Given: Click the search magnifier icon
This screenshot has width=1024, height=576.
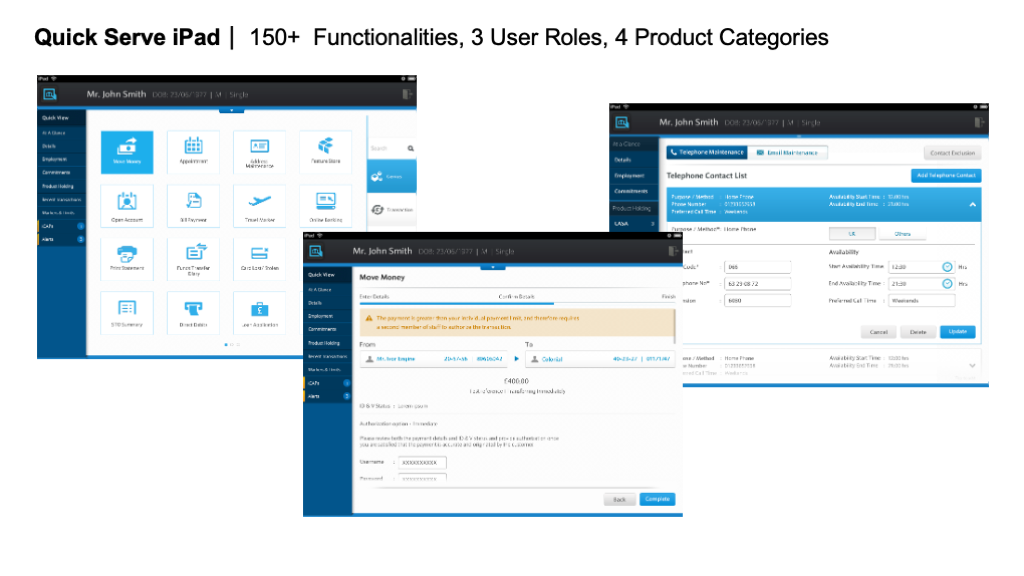Looking at the screenshot, I should 409,148.
